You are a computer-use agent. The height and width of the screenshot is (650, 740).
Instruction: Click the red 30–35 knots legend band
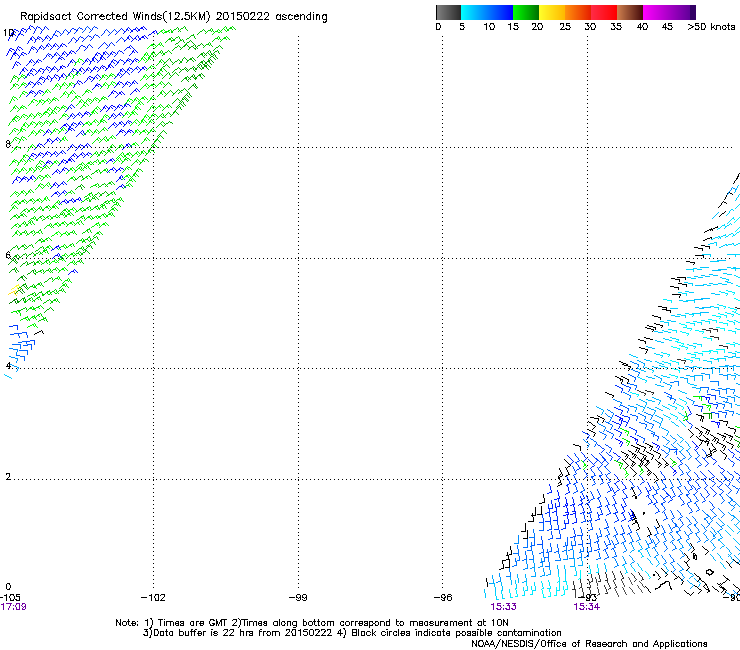[x=604, y=12]
